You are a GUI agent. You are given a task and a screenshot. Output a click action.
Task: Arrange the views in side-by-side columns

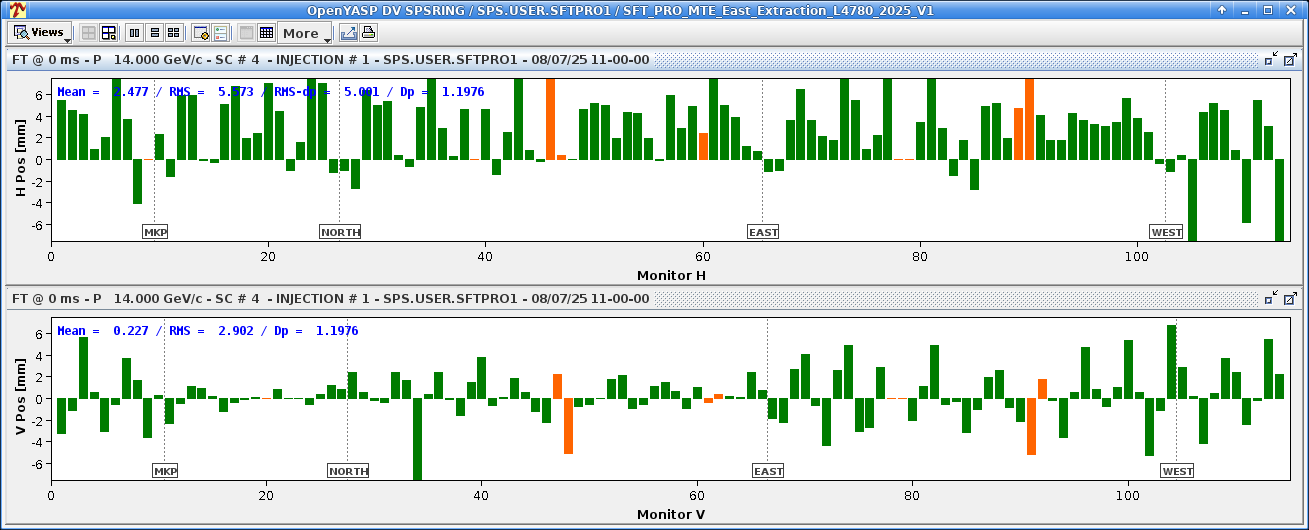point(135,33)
